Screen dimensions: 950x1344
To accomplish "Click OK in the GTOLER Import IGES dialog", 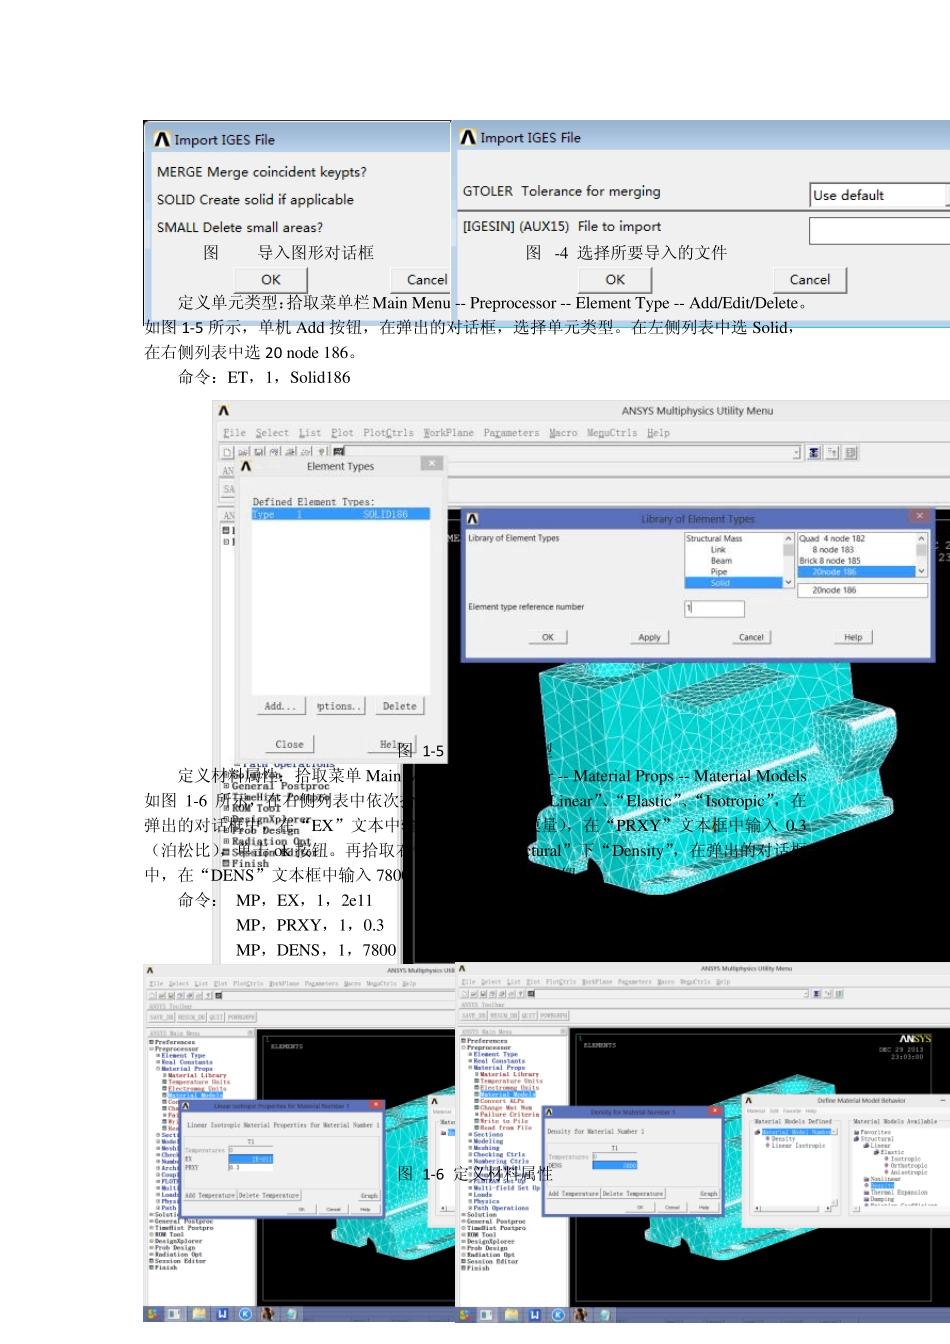I will point(615,280).
